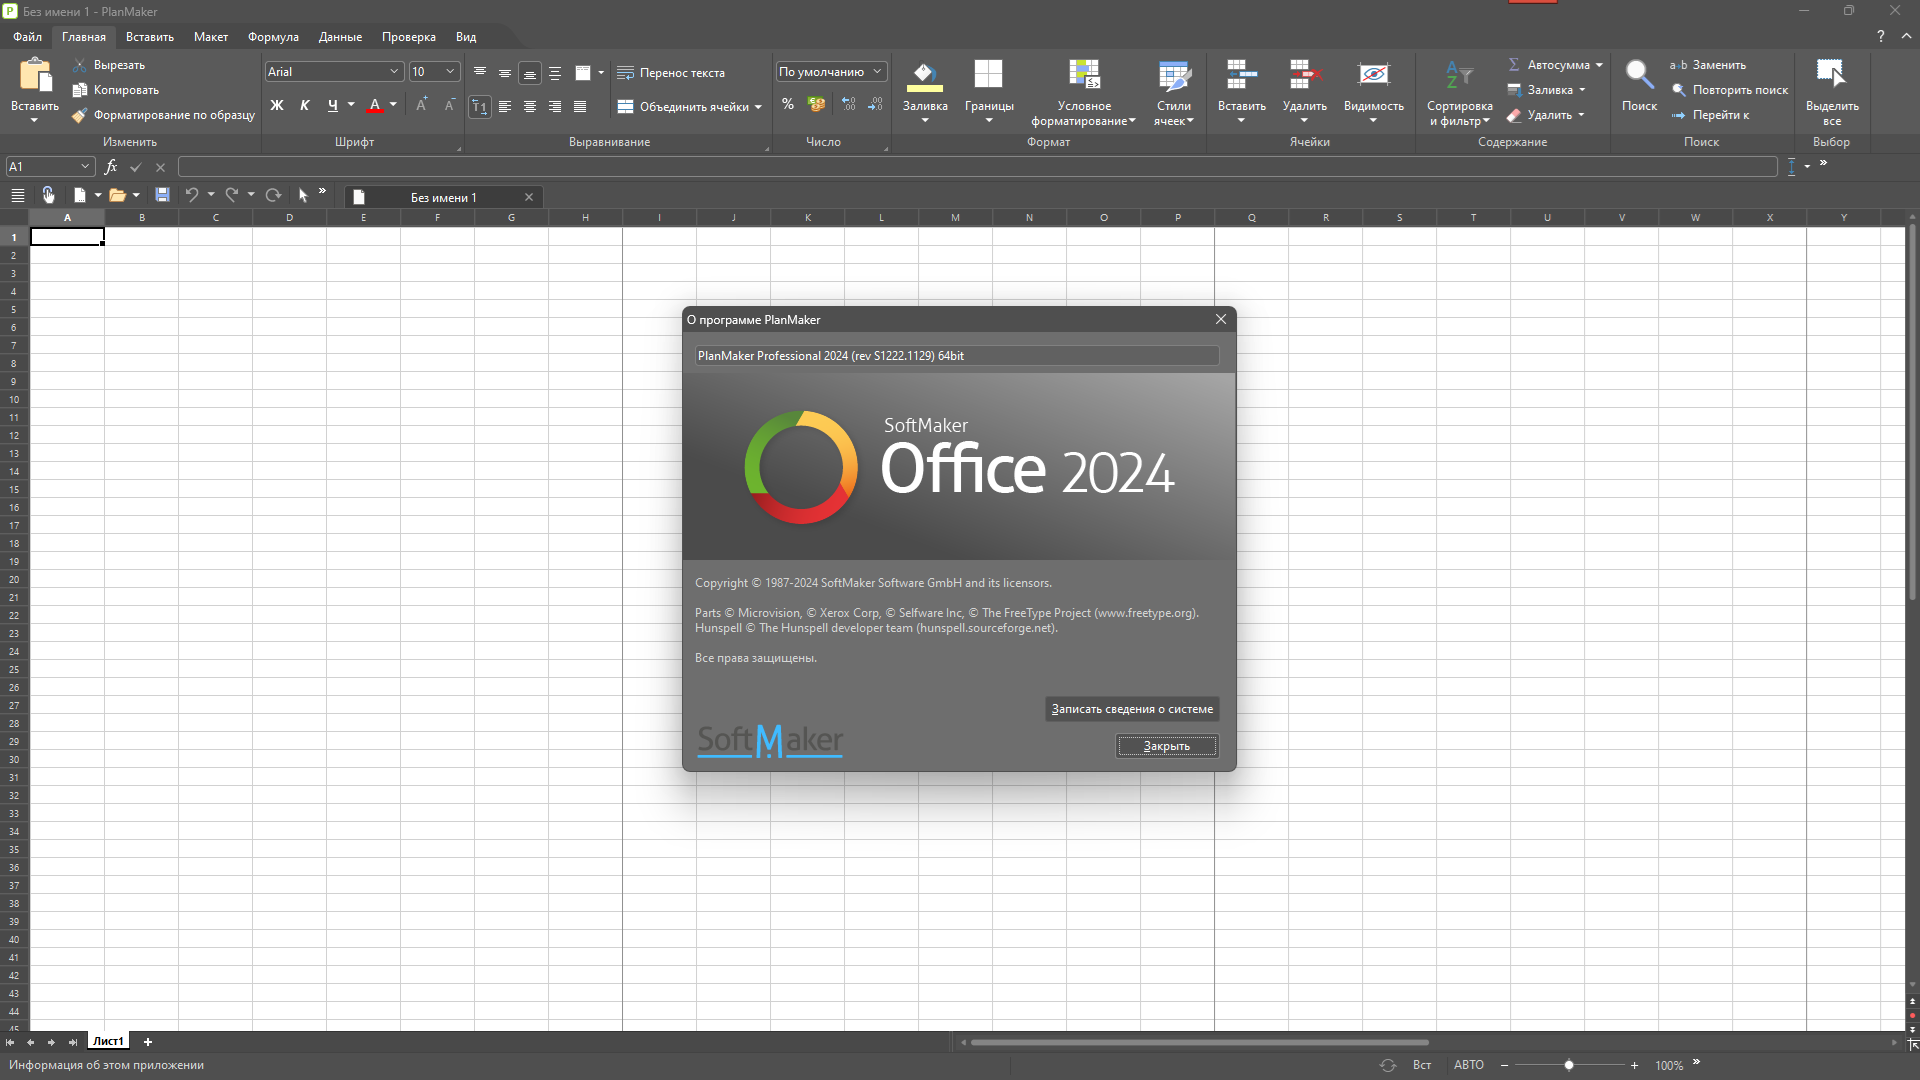Click the Save diskette icon in quick toolbar
1920x1080 pixels.
162,195
